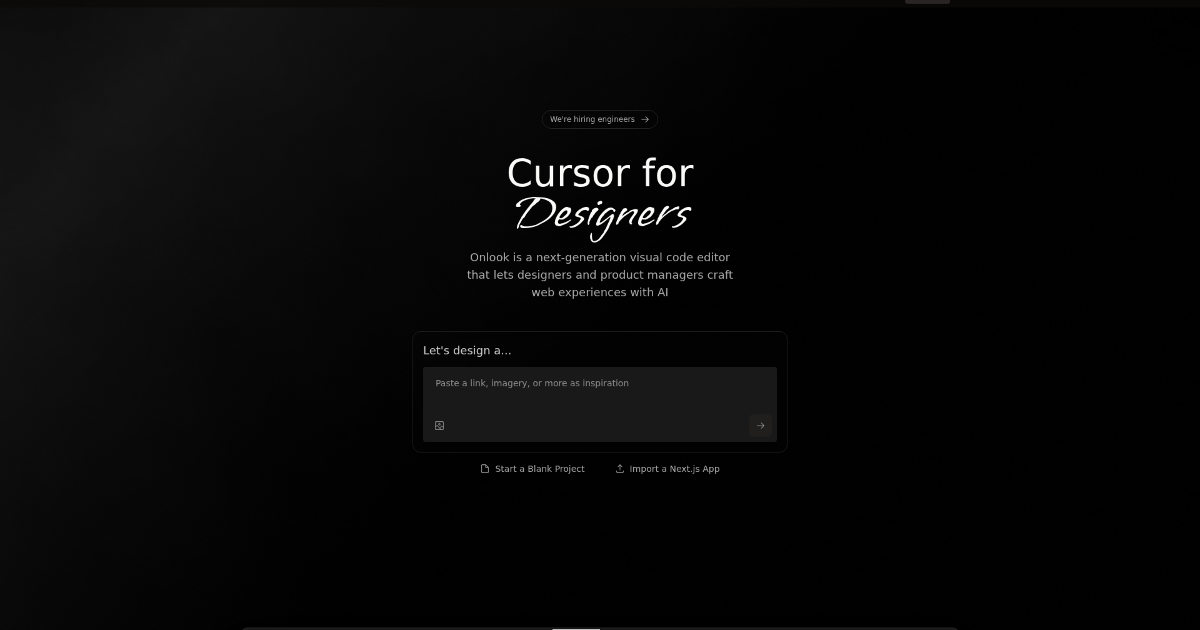Select the paste-a-link placeholder text area
The width and height of the screenshot is (1200, 630).
coord(532,383)
